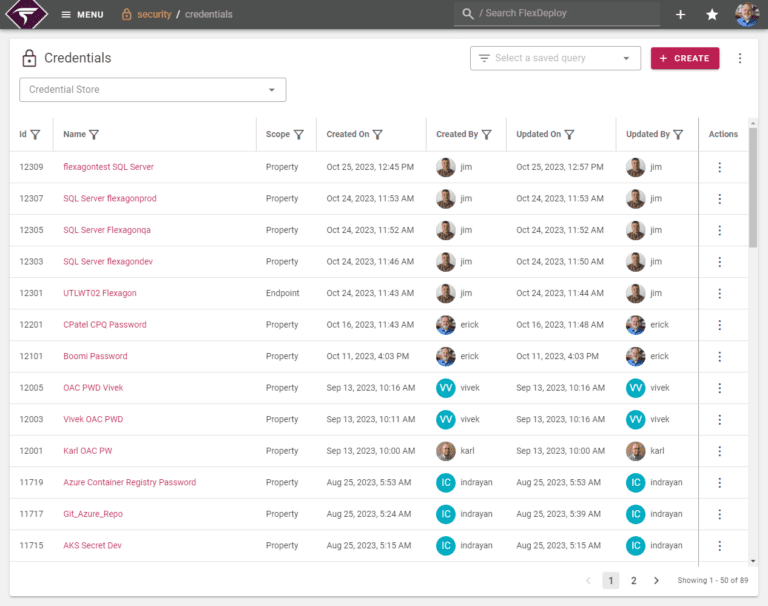Viewport: 768px width, 606px height.
Task: Open SQL Server flexagonprod credential
Action: (110, 198)
